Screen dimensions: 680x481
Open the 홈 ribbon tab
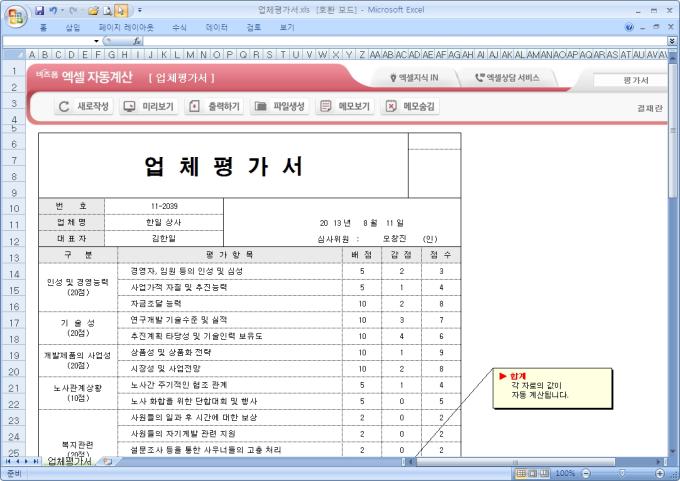[x=43, y=28]
